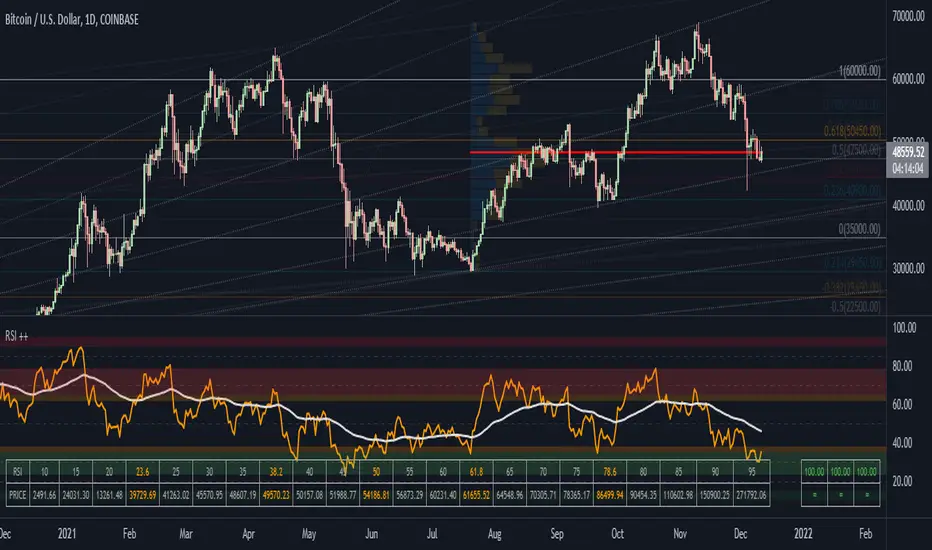Click the current price label 48559.52
This screenshot has width=932, height=550.
(908, 152)
